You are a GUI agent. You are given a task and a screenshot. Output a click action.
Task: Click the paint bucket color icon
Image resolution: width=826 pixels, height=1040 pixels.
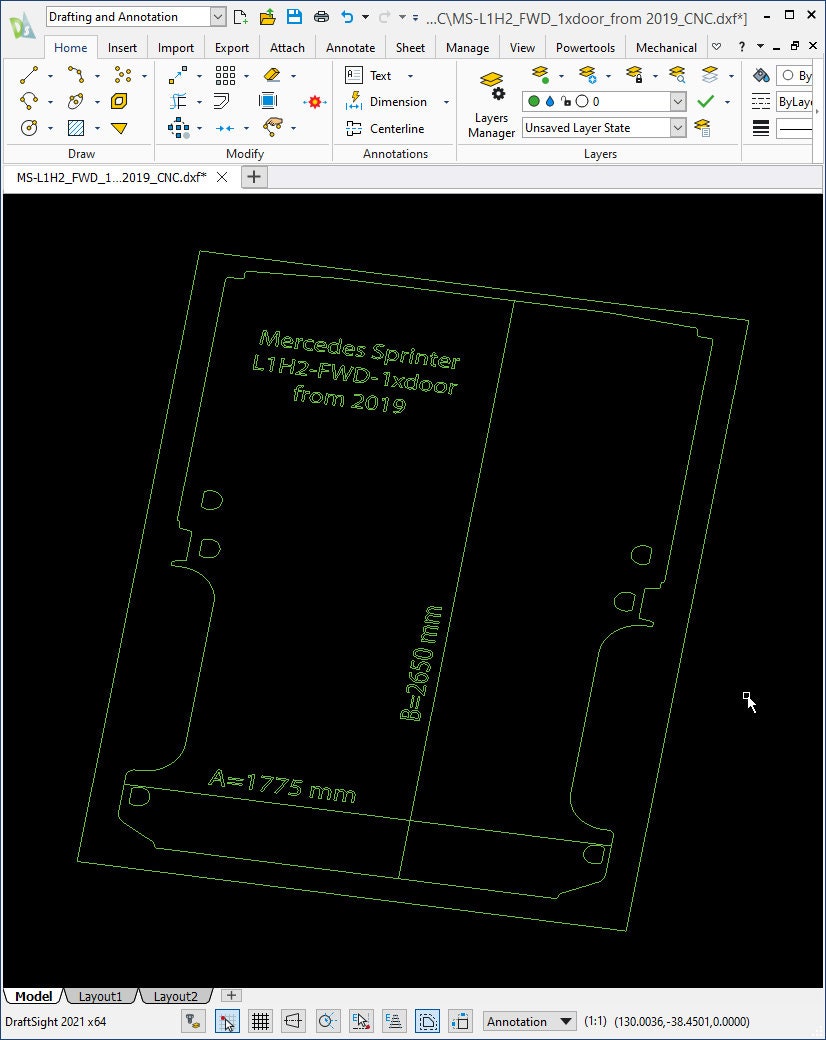[x=761, y=75]
